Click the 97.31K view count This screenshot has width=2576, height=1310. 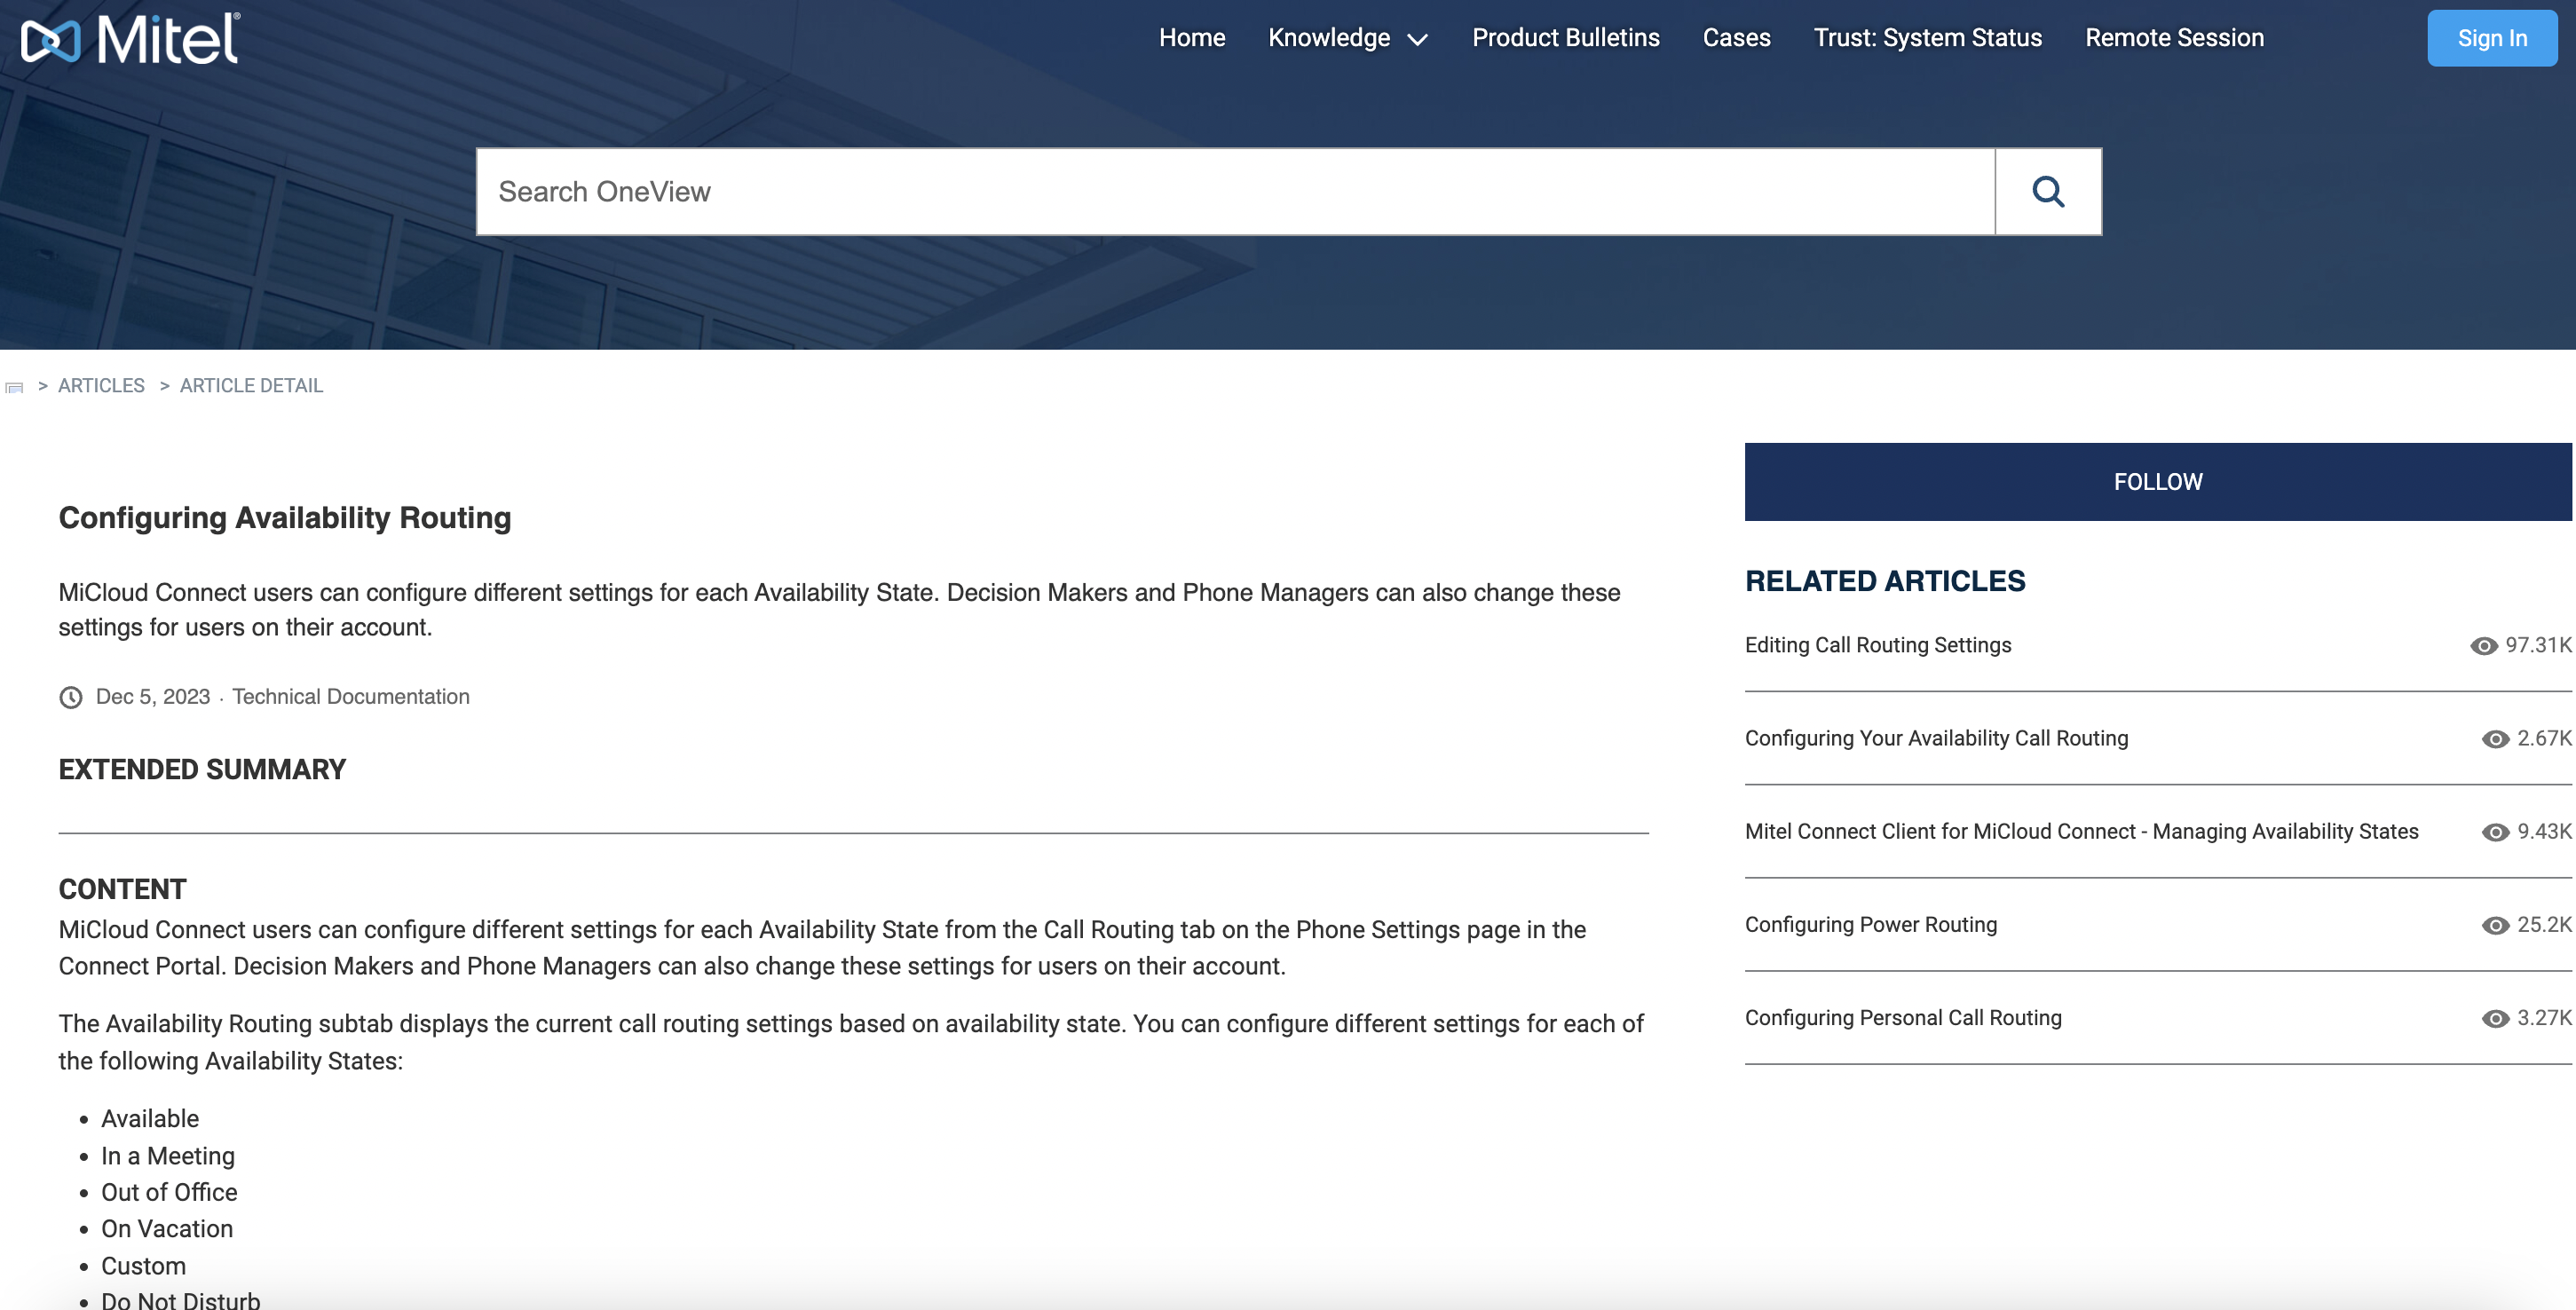click(2538, 645)
